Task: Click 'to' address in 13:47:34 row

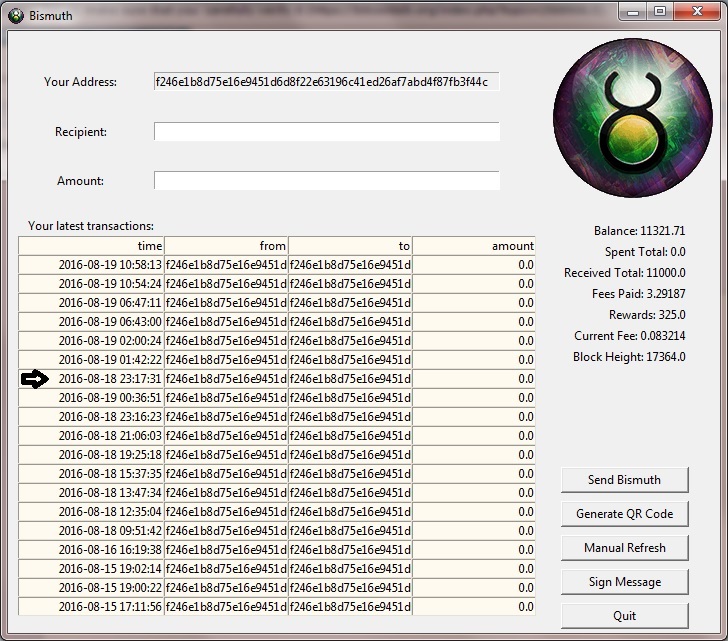Action: pyautogui.click(x=350, y=492)
